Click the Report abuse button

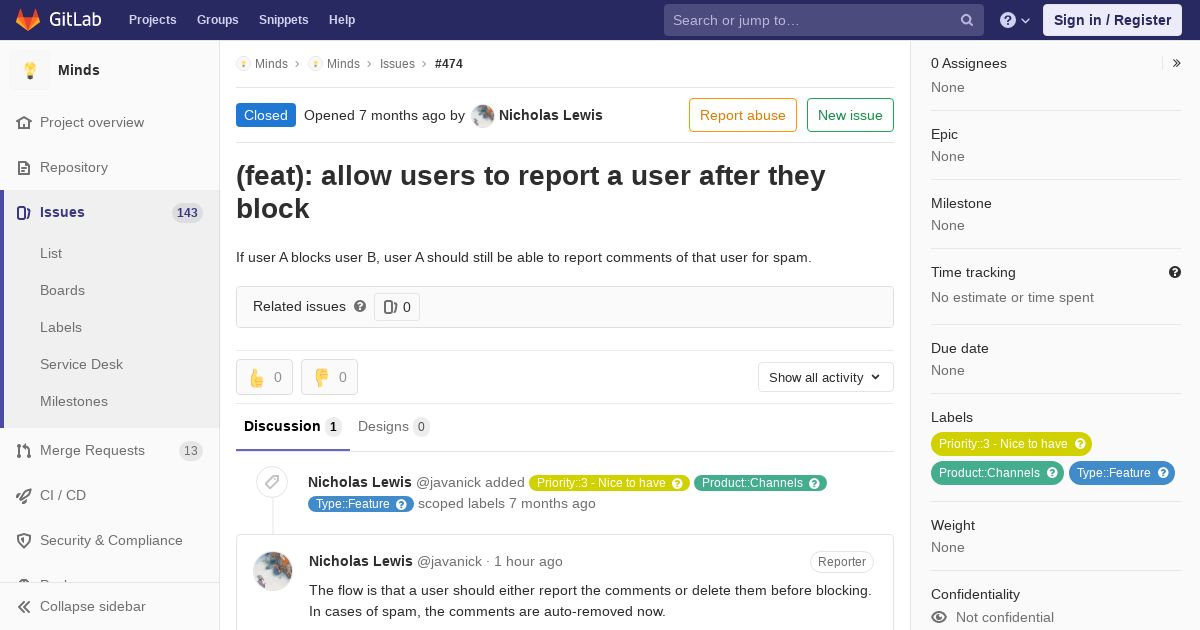[x=743, y=115]
